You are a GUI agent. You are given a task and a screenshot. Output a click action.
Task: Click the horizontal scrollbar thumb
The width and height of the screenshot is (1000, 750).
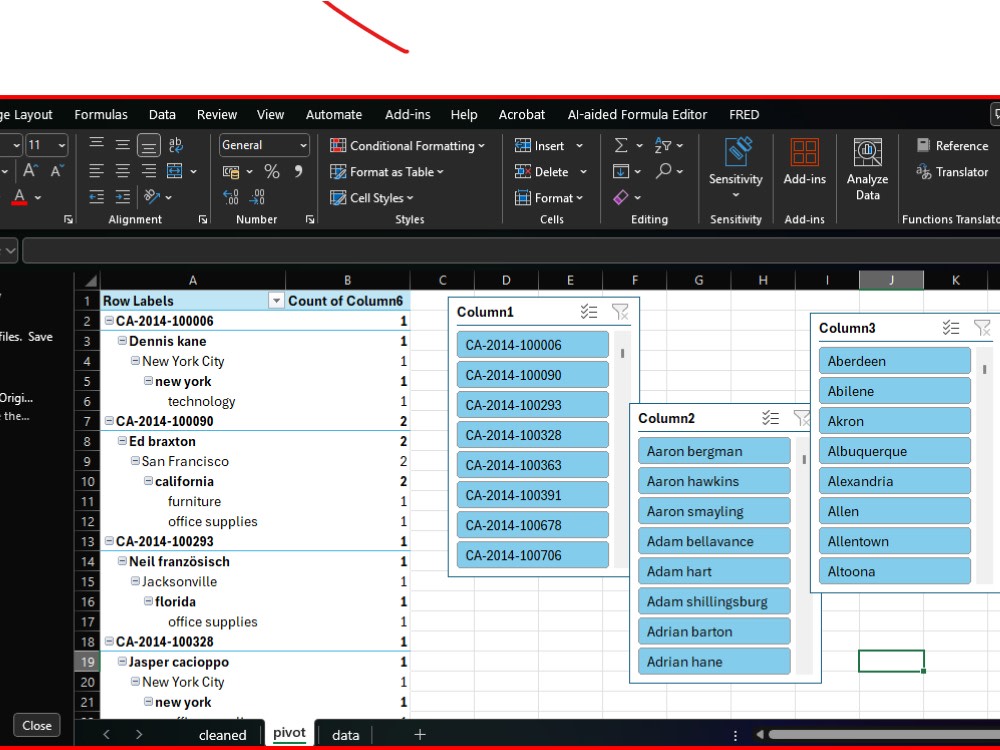tap(884, 735)
